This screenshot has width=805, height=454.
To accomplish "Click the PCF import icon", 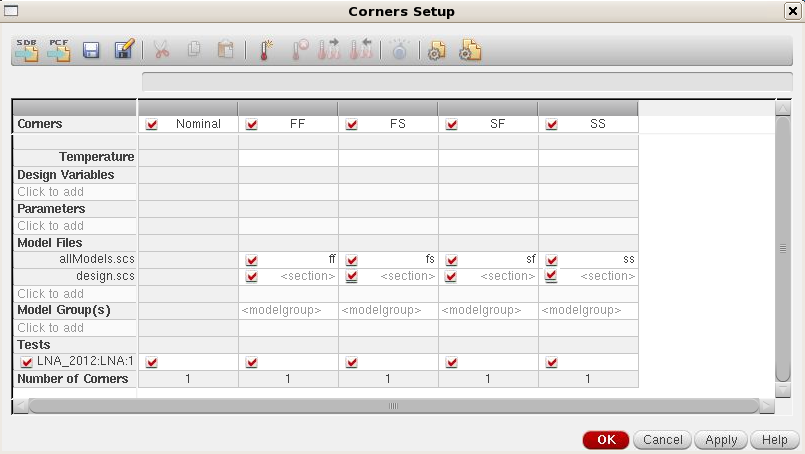I will pyautogui.click(x=58, y=50).
